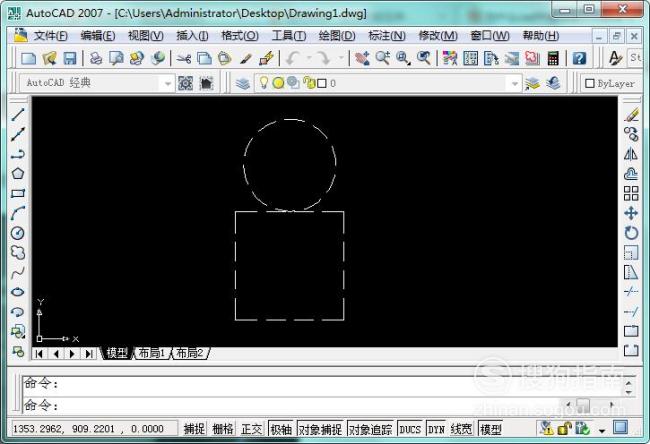Toggle 正交 ortho mode in status bar
The height and width of the screenshot is (444, 650).
[x=251, y=429]
